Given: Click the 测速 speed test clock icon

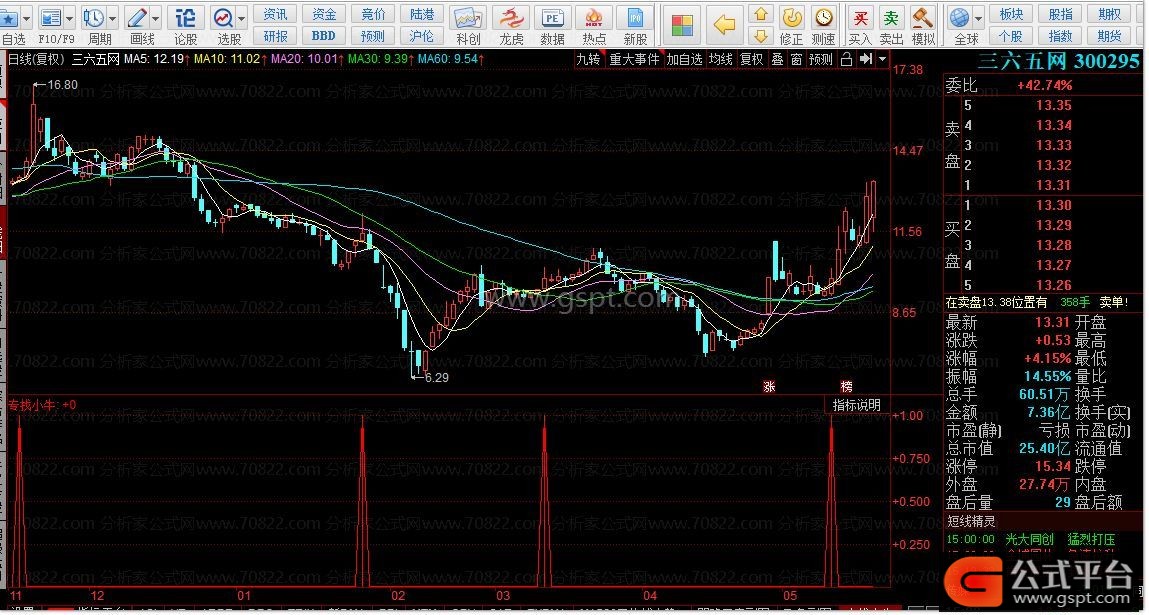Looking at the screenshot, I should pyautogui.click(x=824, y=18).
